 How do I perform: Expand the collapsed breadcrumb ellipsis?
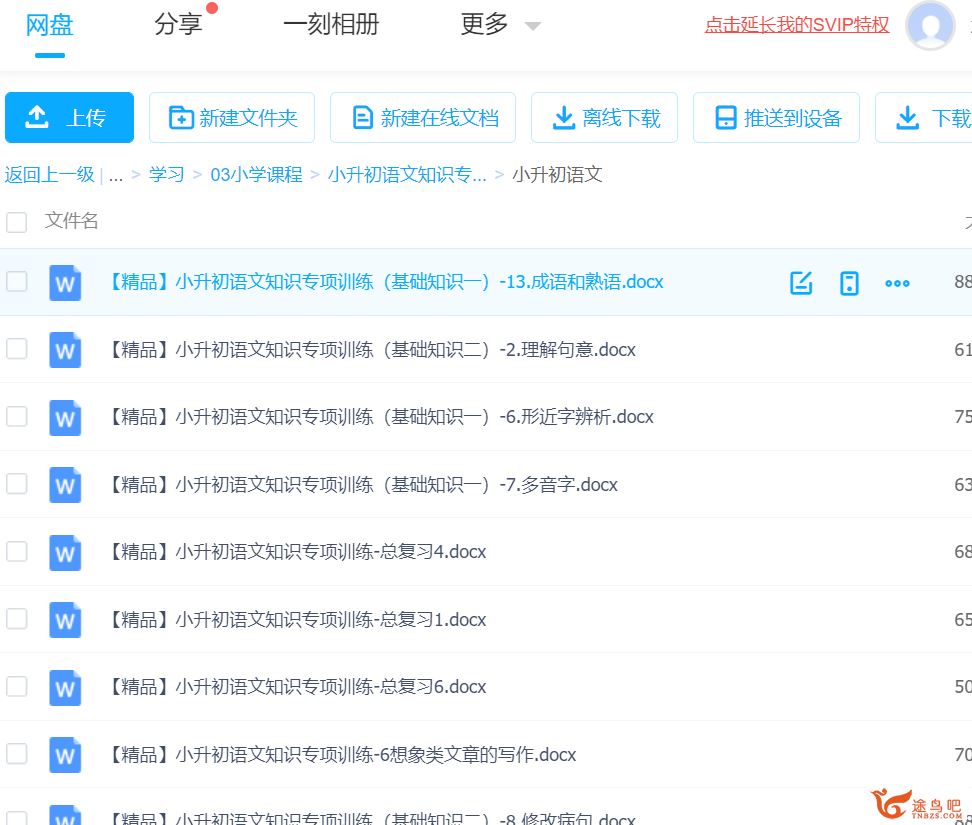(116, 175)
